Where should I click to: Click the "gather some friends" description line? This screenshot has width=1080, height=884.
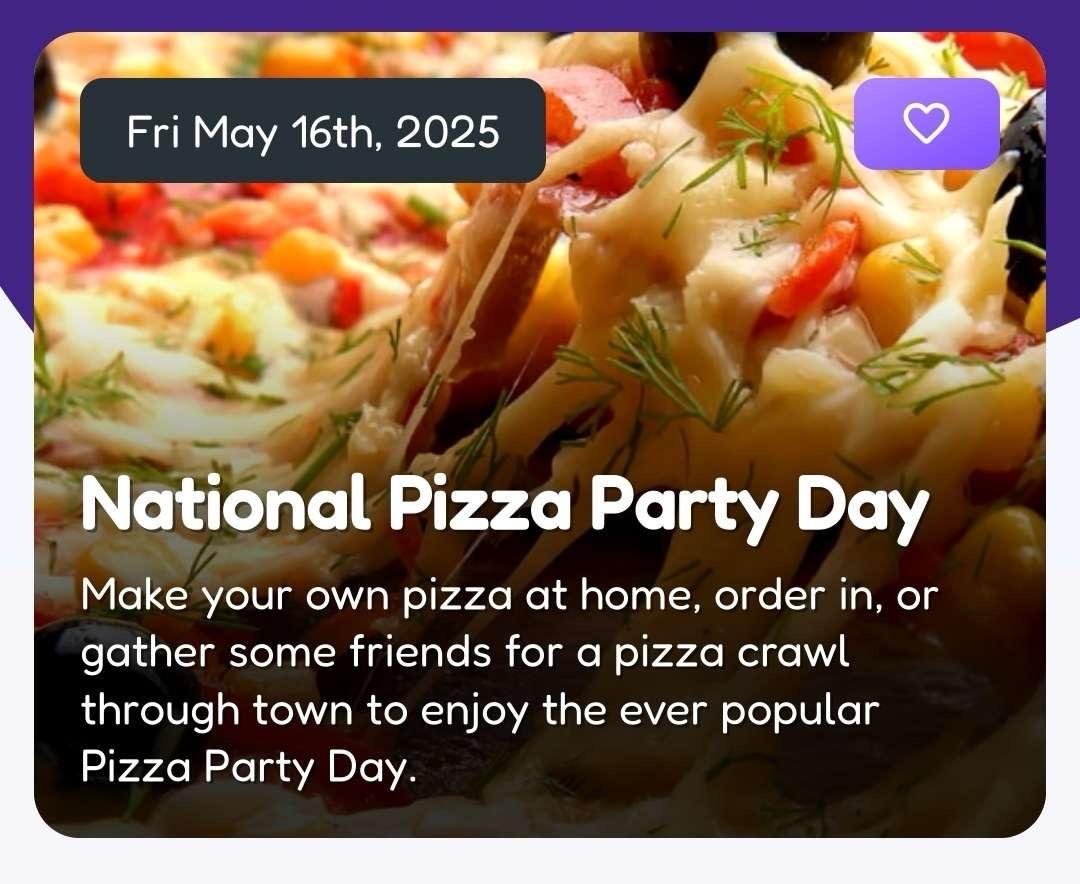[465, 653]
